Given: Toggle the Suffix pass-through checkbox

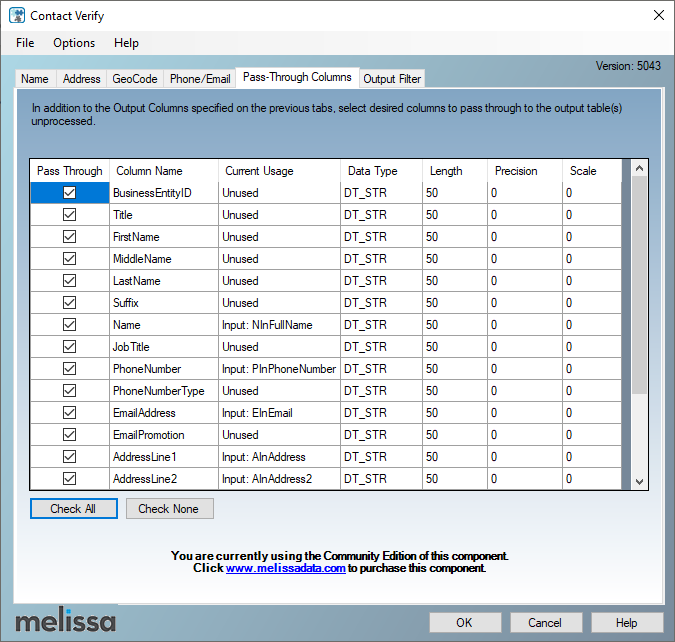Looking at the screenshot, I should 69,302.
